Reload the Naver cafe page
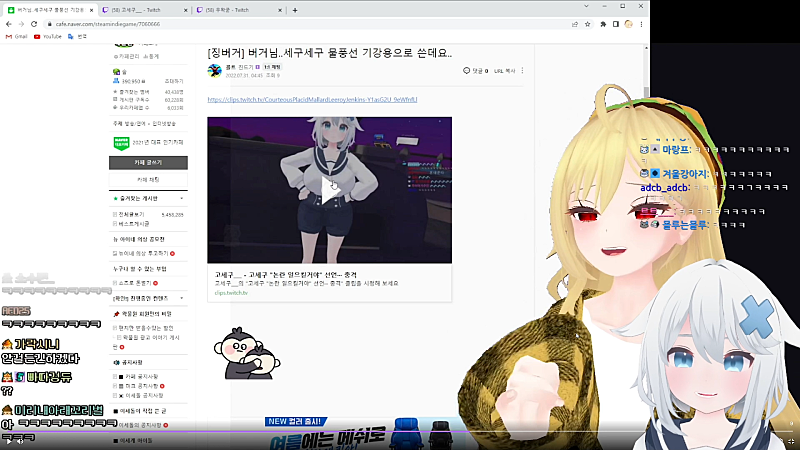 coord(34,24)
